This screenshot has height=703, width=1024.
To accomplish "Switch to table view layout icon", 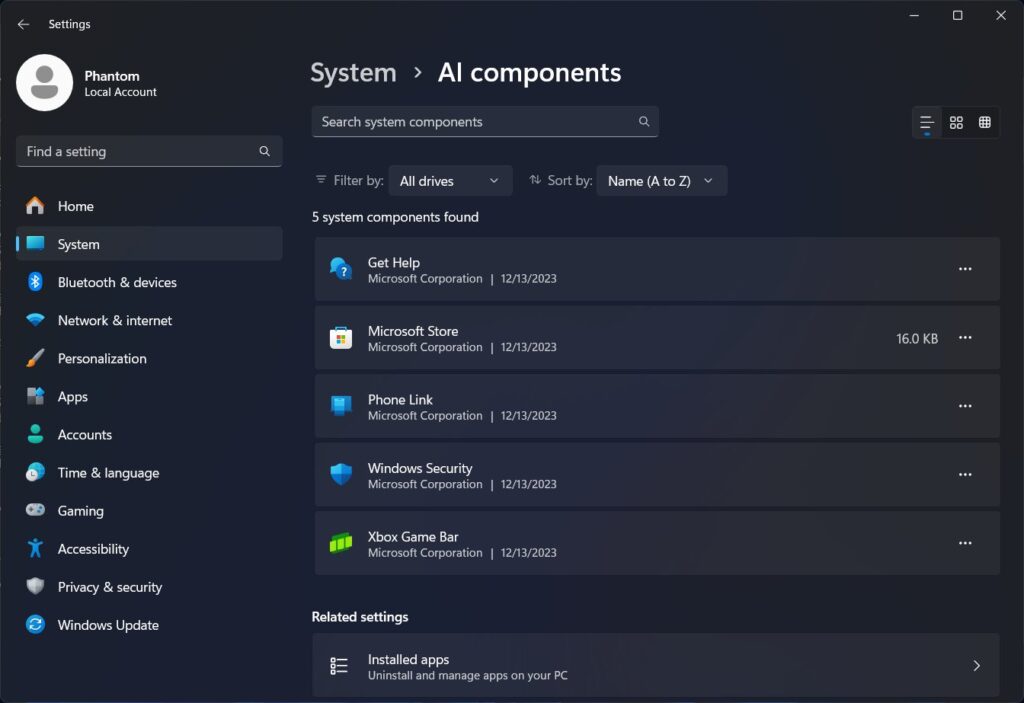I will pos(985,122).
